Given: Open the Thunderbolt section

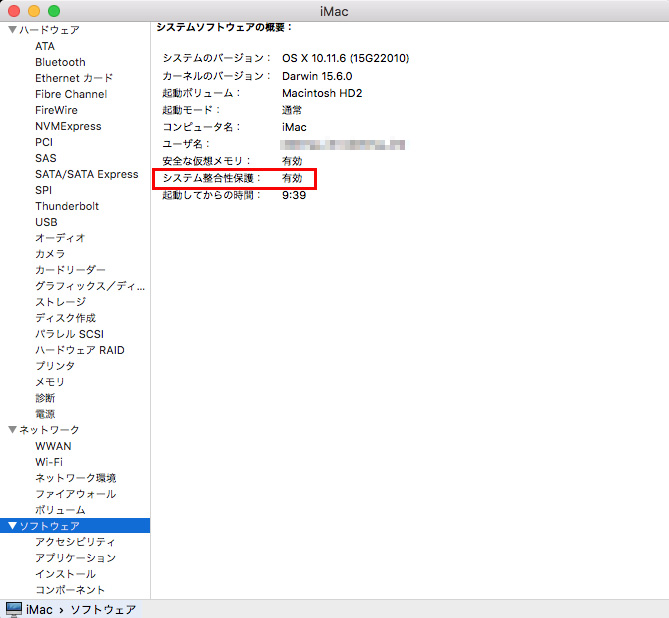Looking at the screenshot, I should click(x=67, y=206).
